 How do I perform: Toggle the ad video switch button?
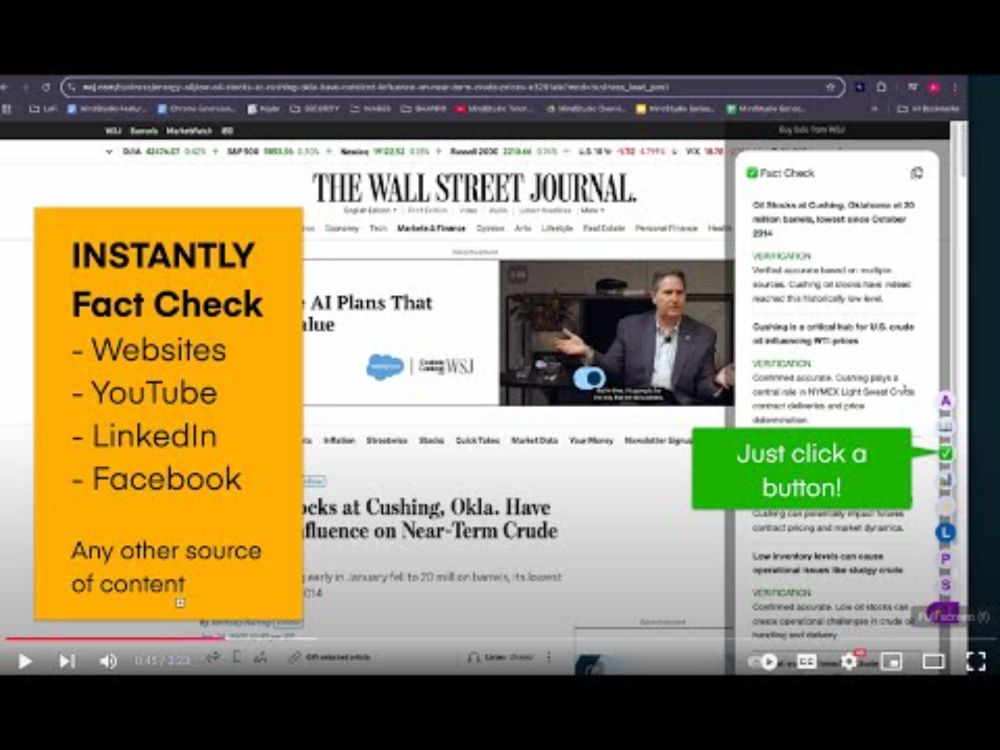(589, 378)
